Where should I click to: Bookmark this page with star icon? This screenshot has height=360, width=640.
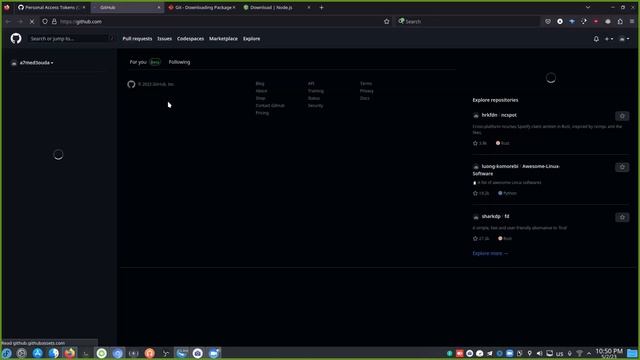[387, 22]
